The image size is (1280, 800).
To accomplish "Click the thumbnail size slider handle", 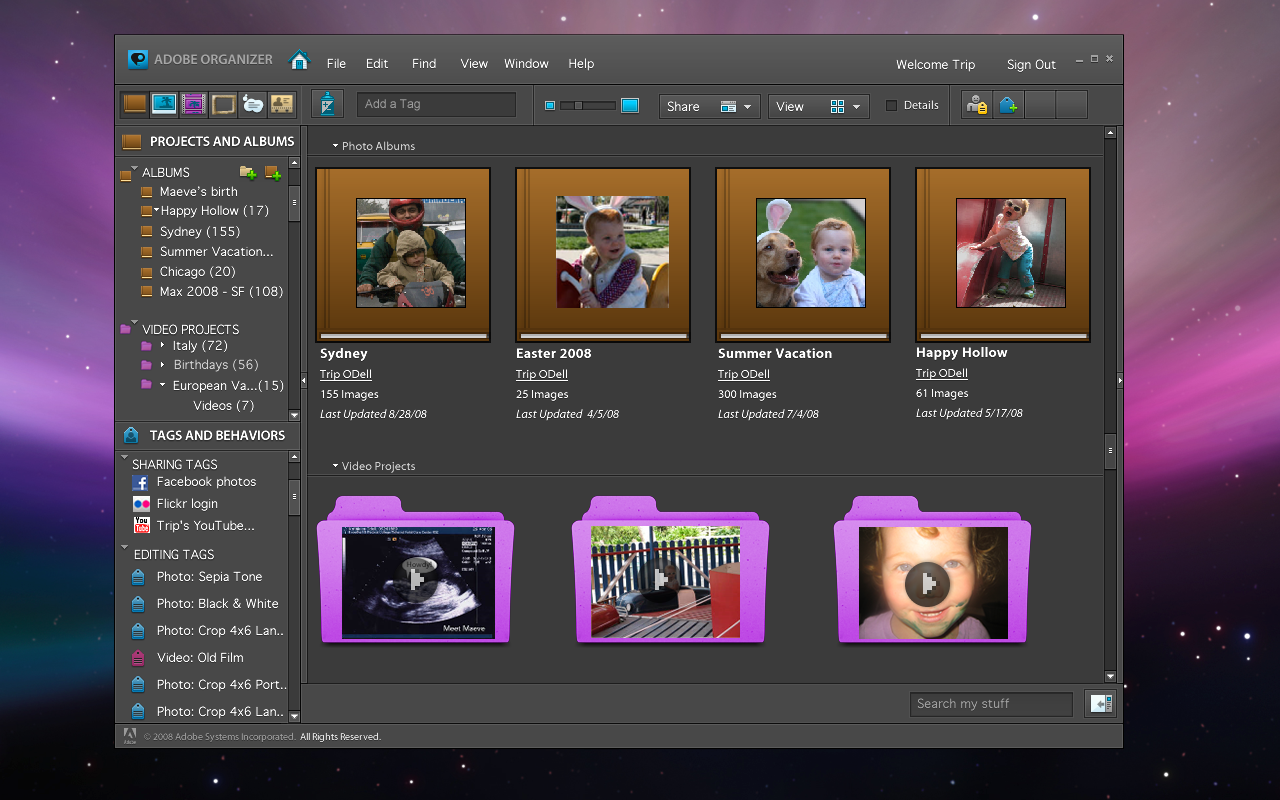I will [x=578, y=105].
